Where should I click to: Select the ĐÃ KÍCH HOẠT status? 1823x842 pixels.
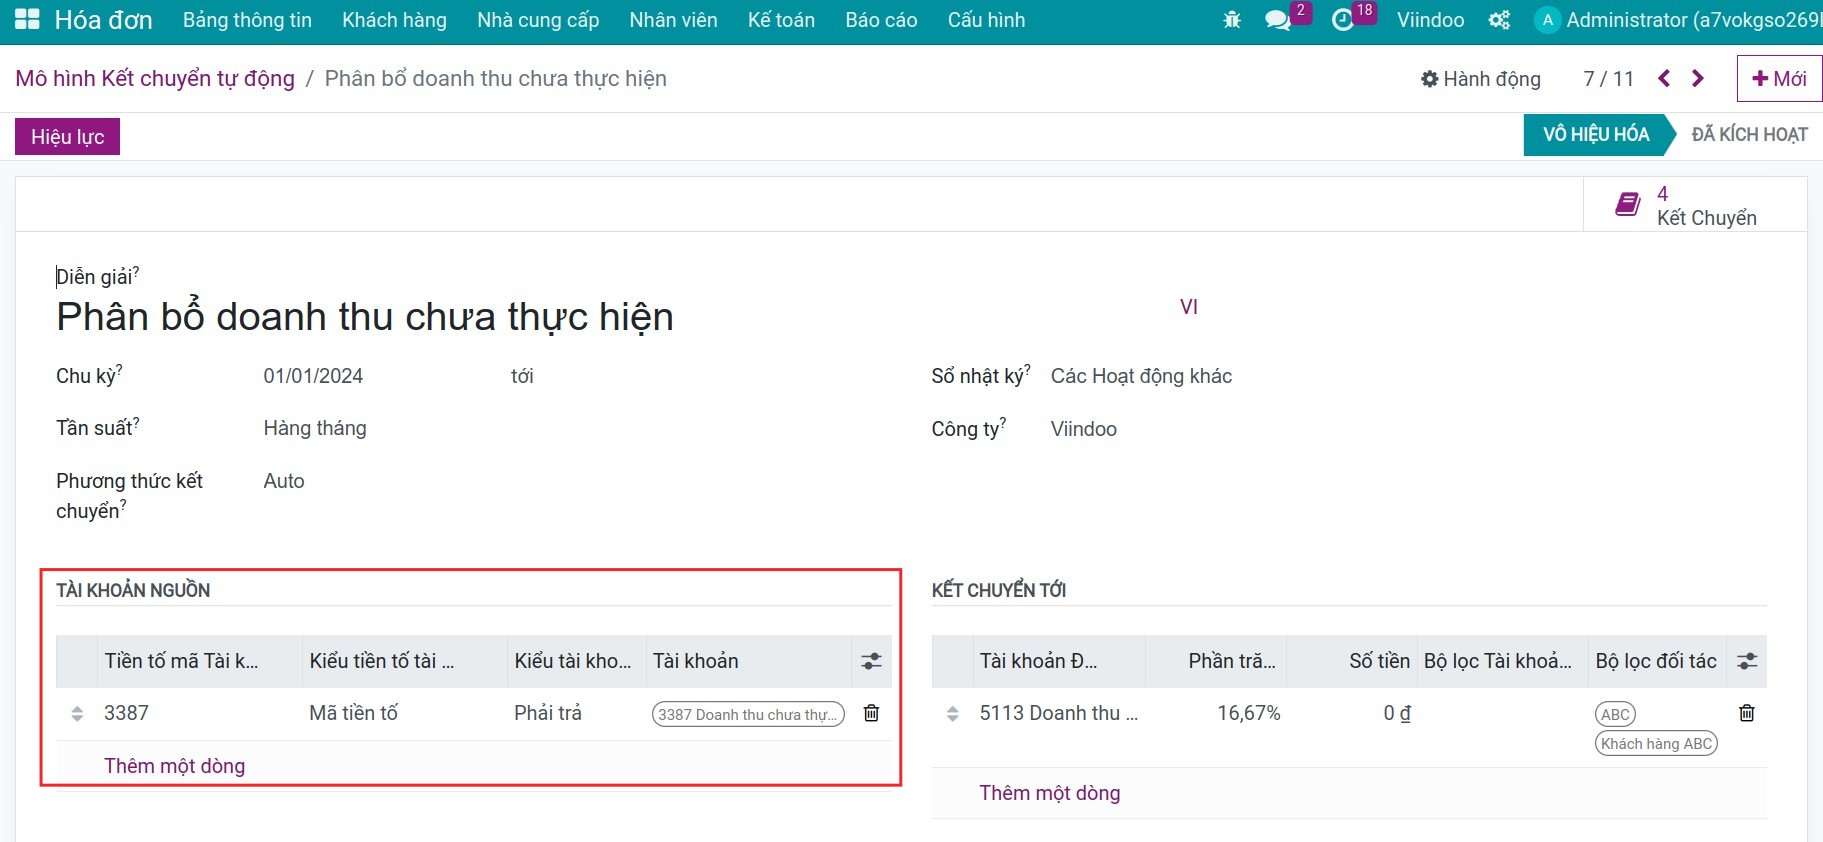tap(1749, 134)
